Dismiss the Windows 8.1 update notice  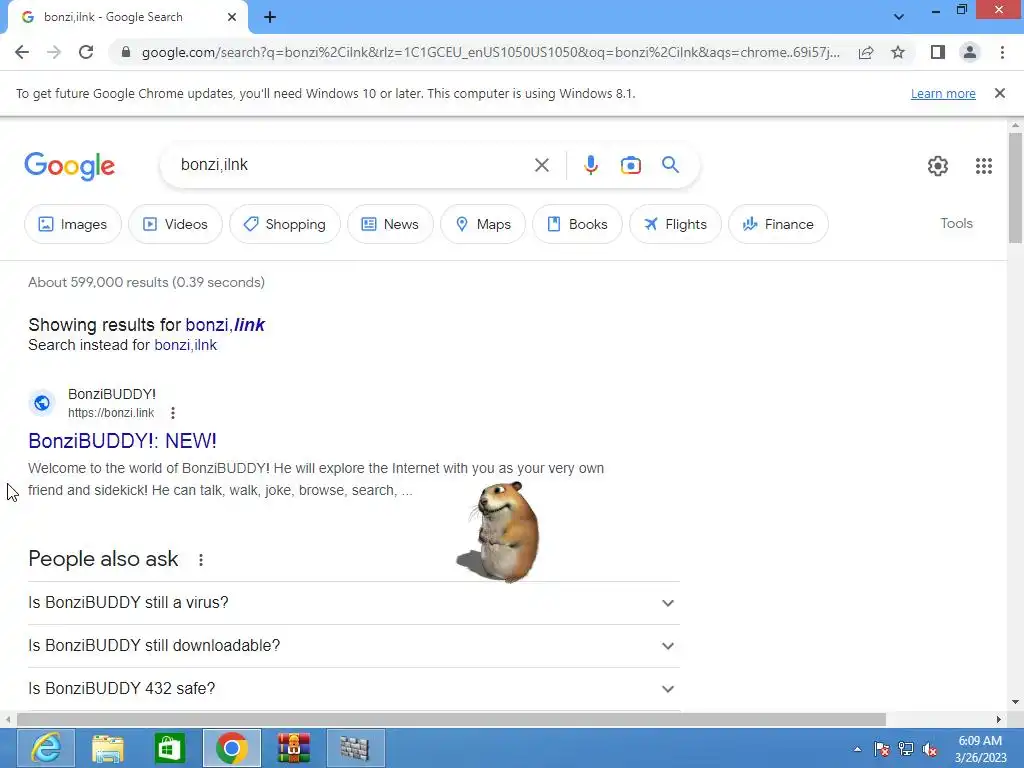coord(999,93)
